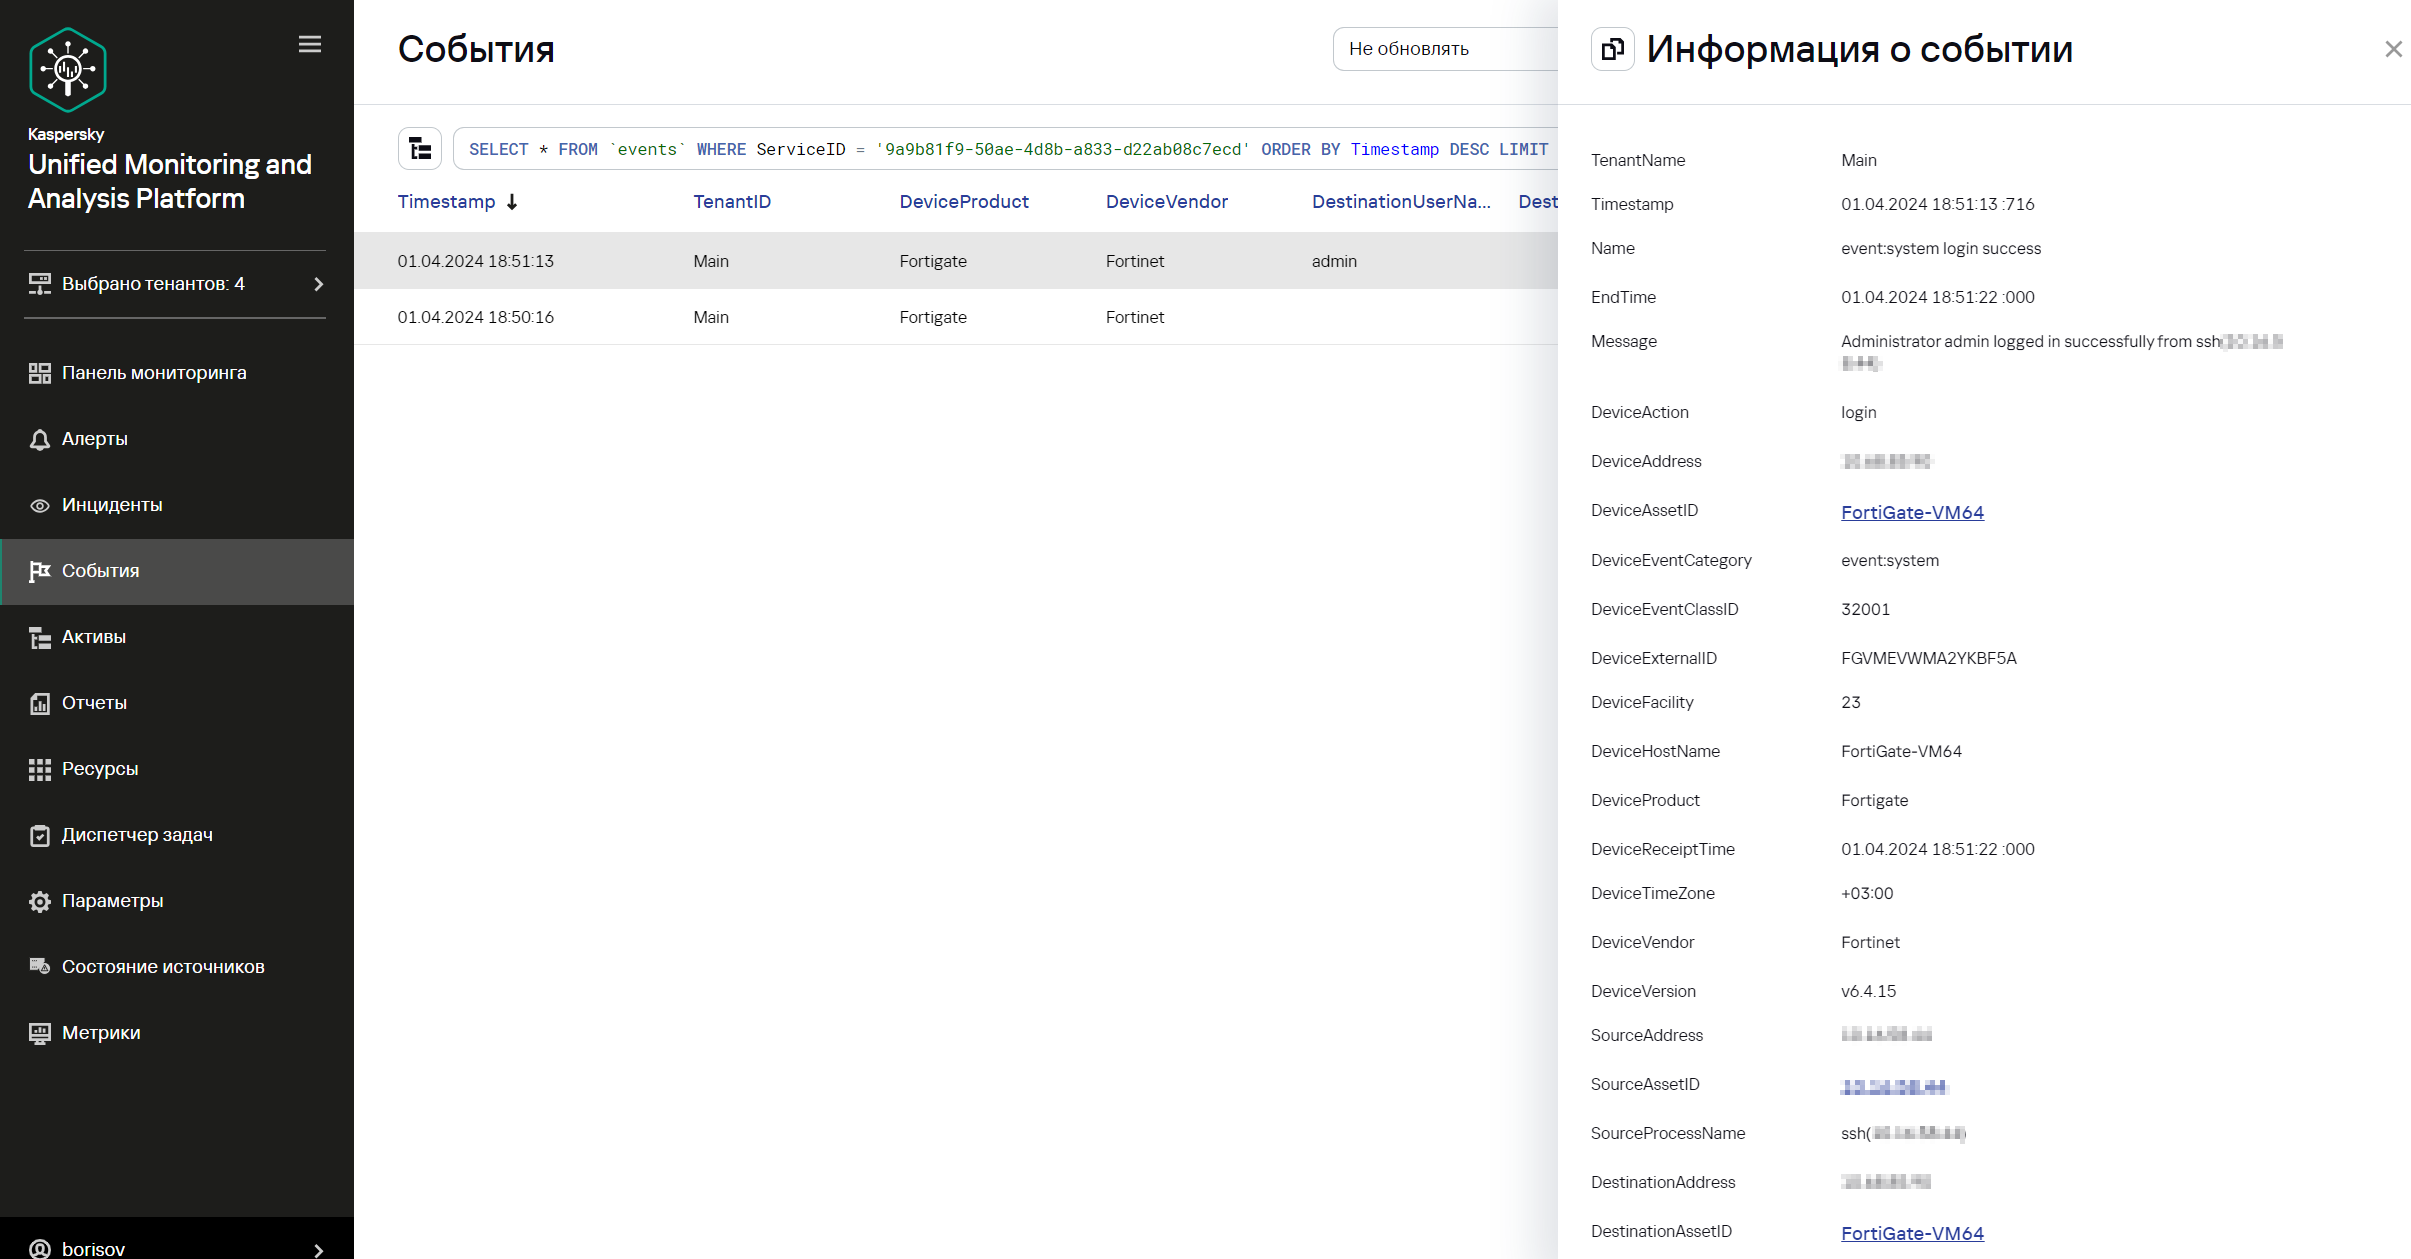Viewport: 2411px width, 1259px height.
Task: Select the event row 01.04.2024 18:51:13
Action: tap(956, 261)
